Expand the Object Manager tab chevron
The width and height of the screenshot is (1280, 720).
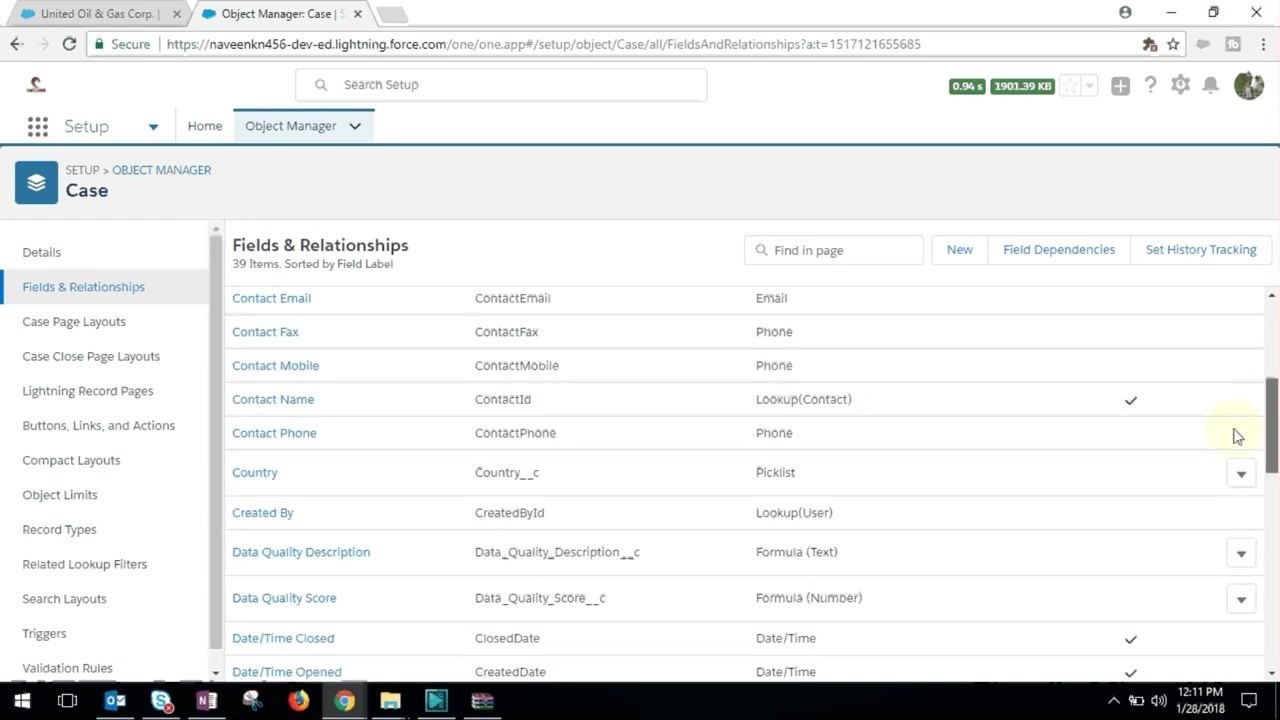[x=355, y=126]
